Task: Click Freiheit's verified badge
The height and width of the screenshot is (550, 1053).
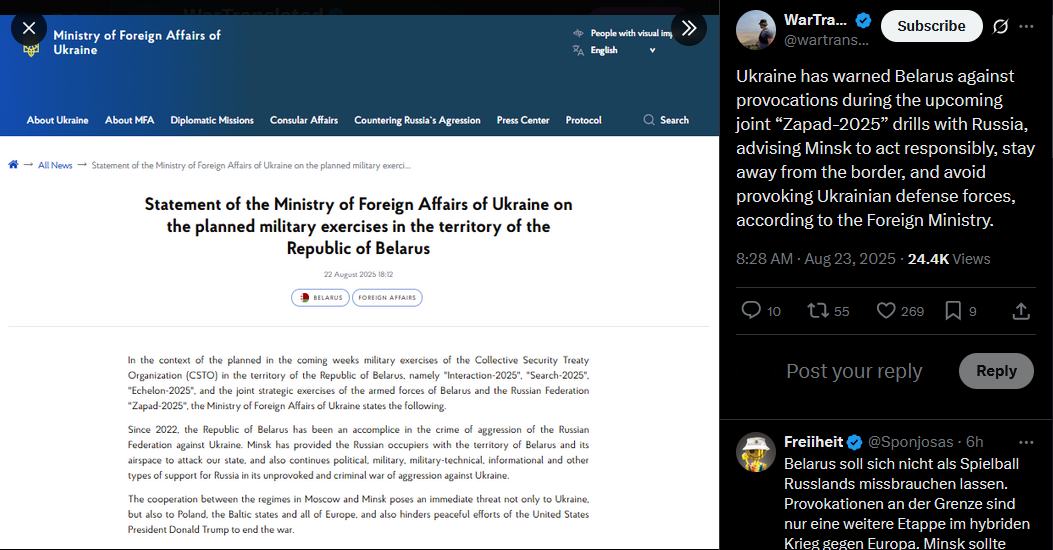Action: coord(854,442)
